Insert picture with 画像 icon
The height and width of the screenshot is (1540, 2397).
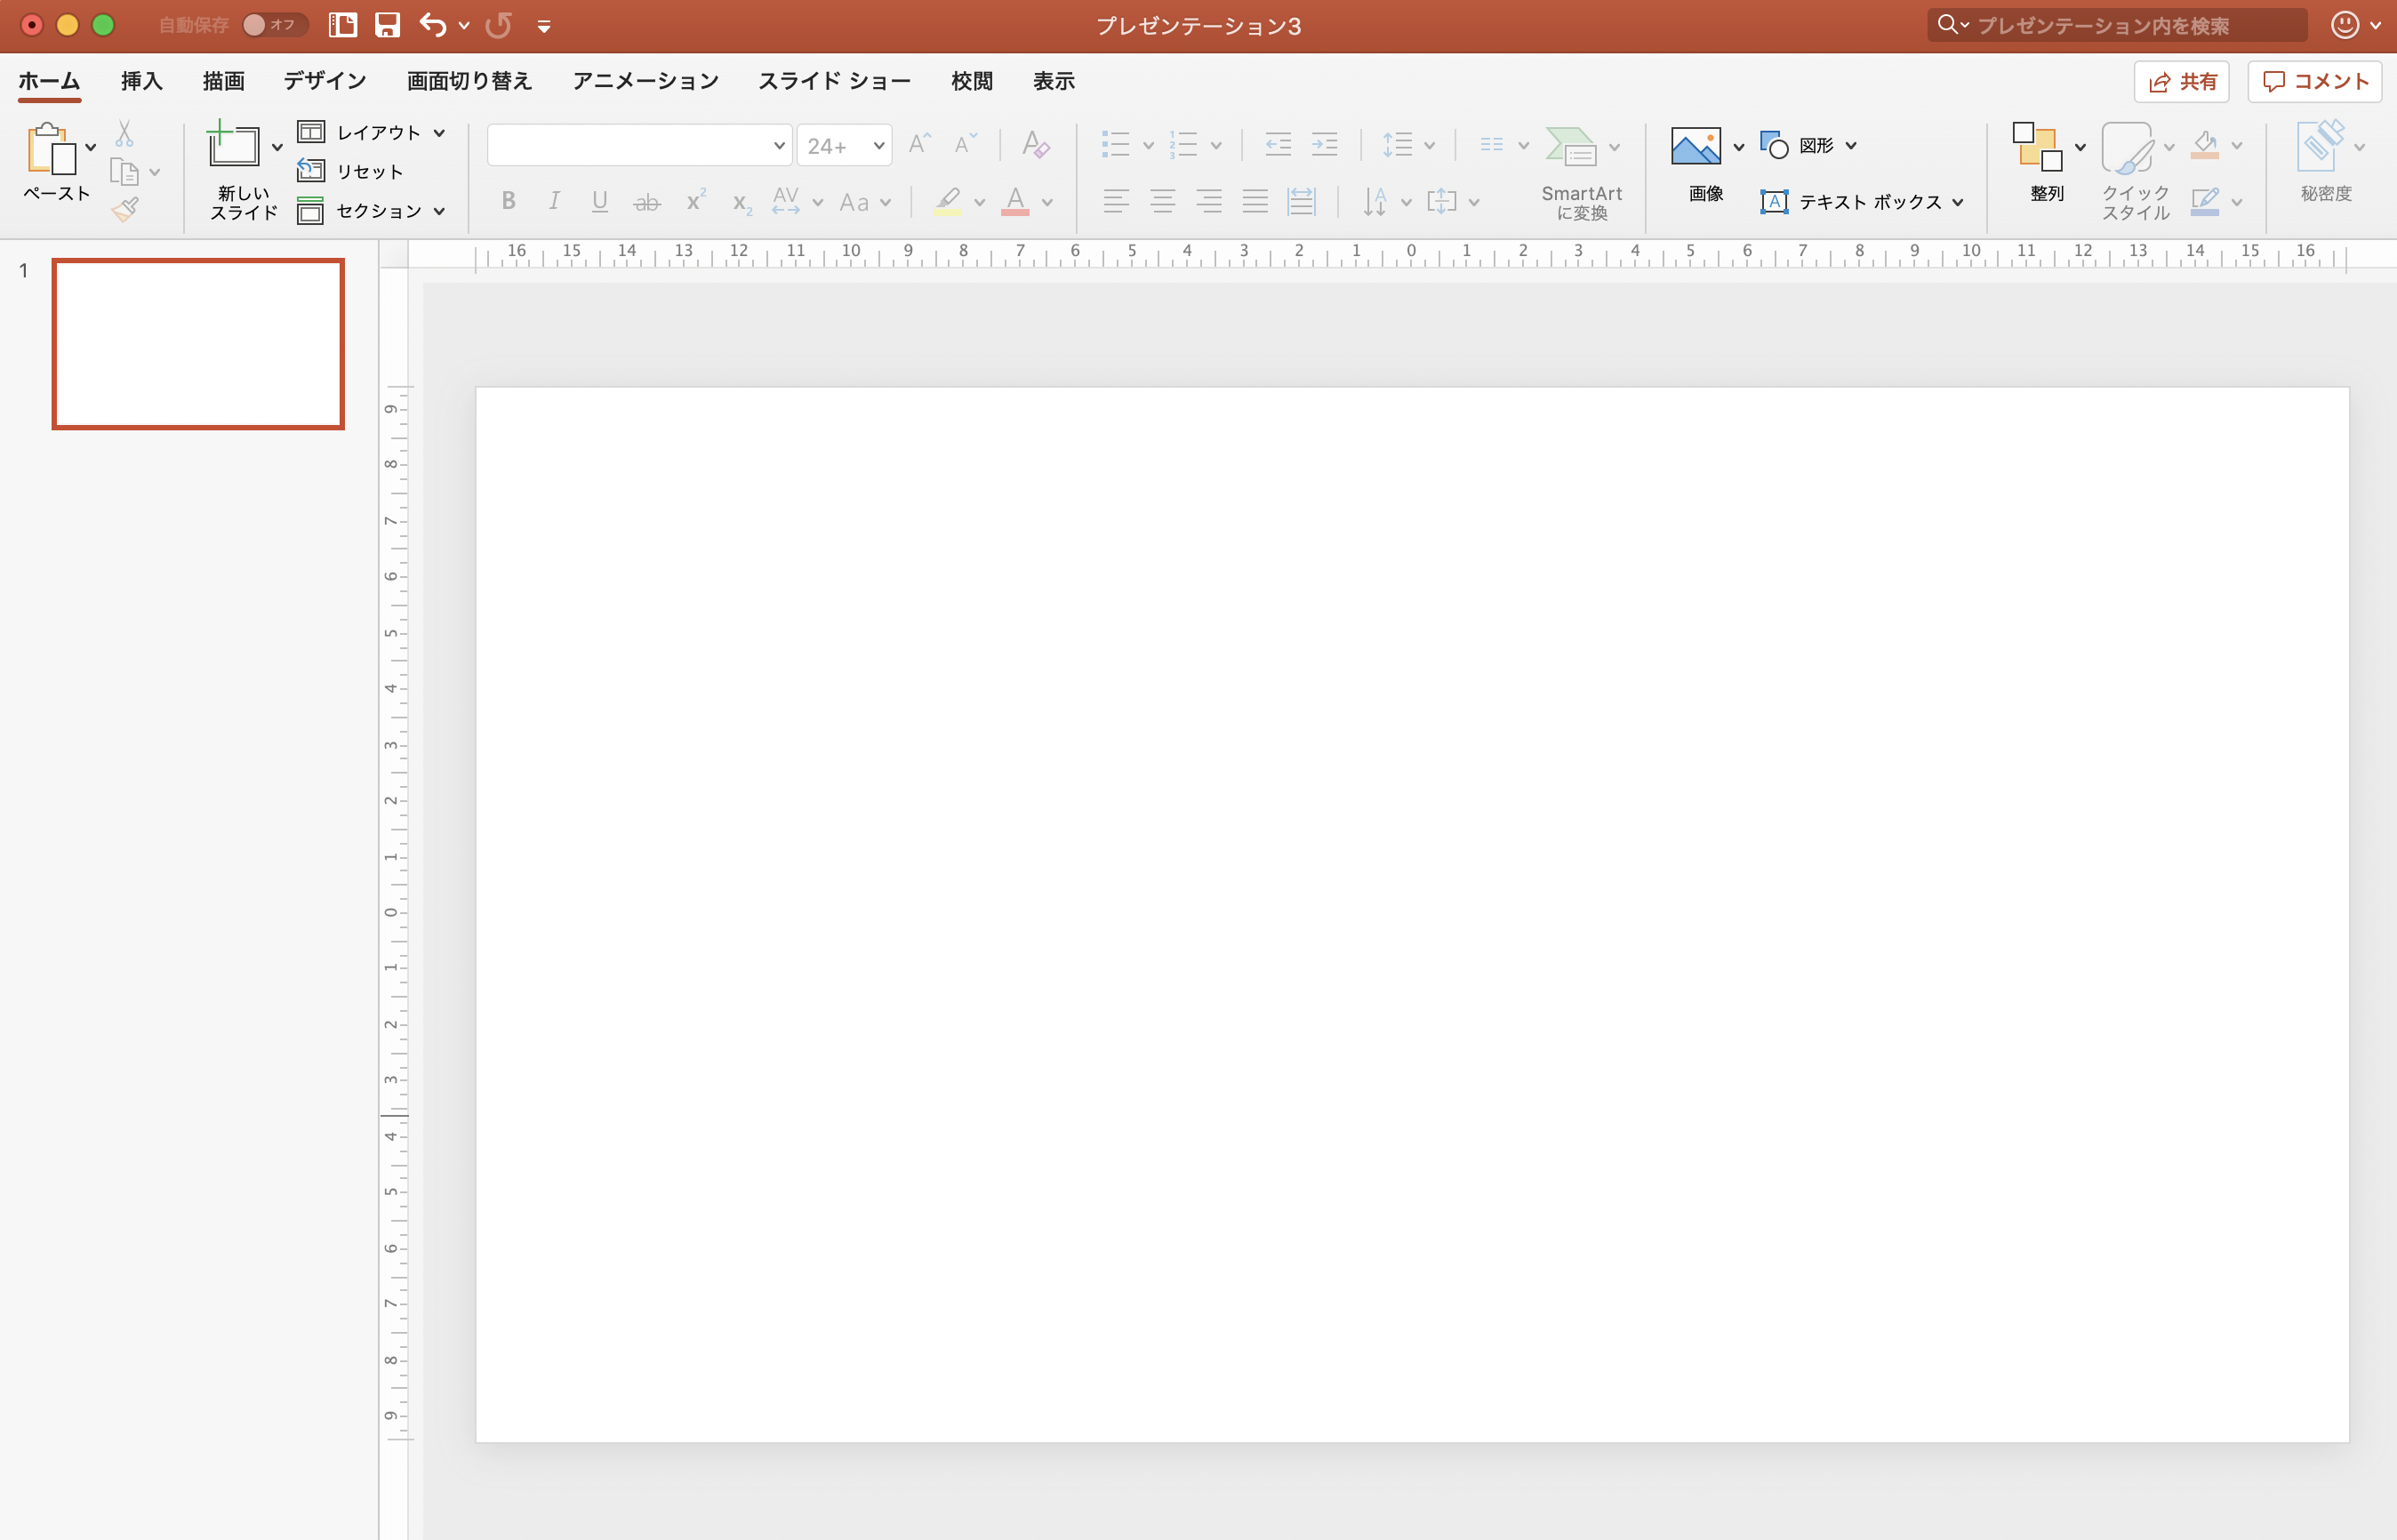[x=1696, y=146]
